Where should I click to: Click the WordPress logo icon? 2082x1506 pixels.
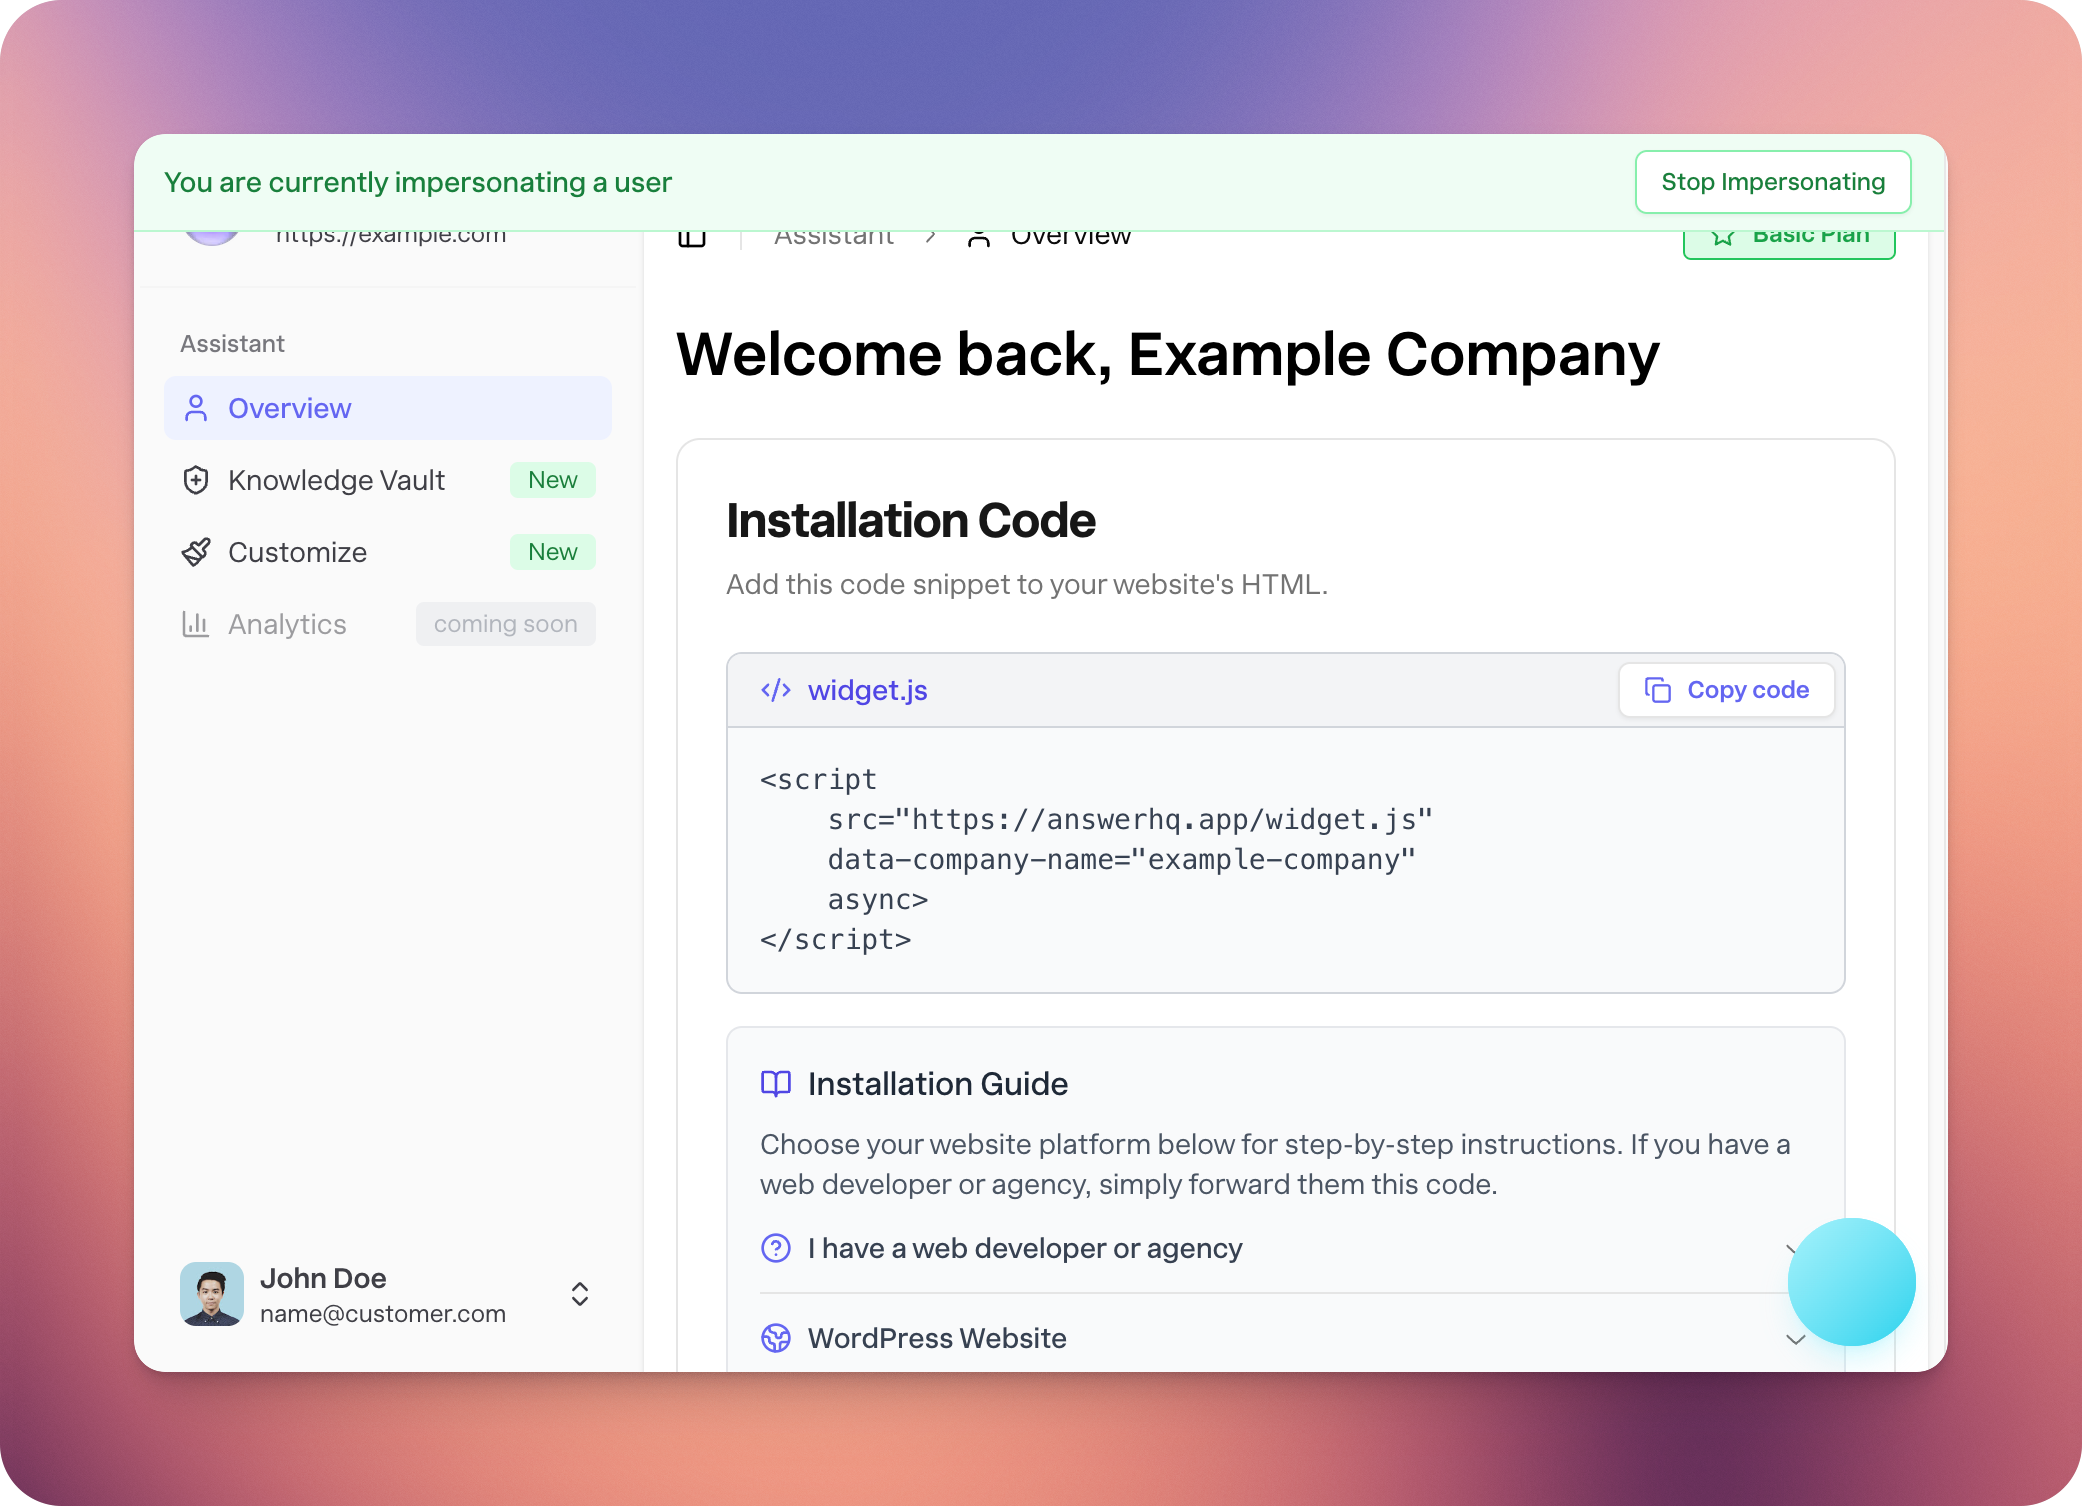click(776, 1338)
